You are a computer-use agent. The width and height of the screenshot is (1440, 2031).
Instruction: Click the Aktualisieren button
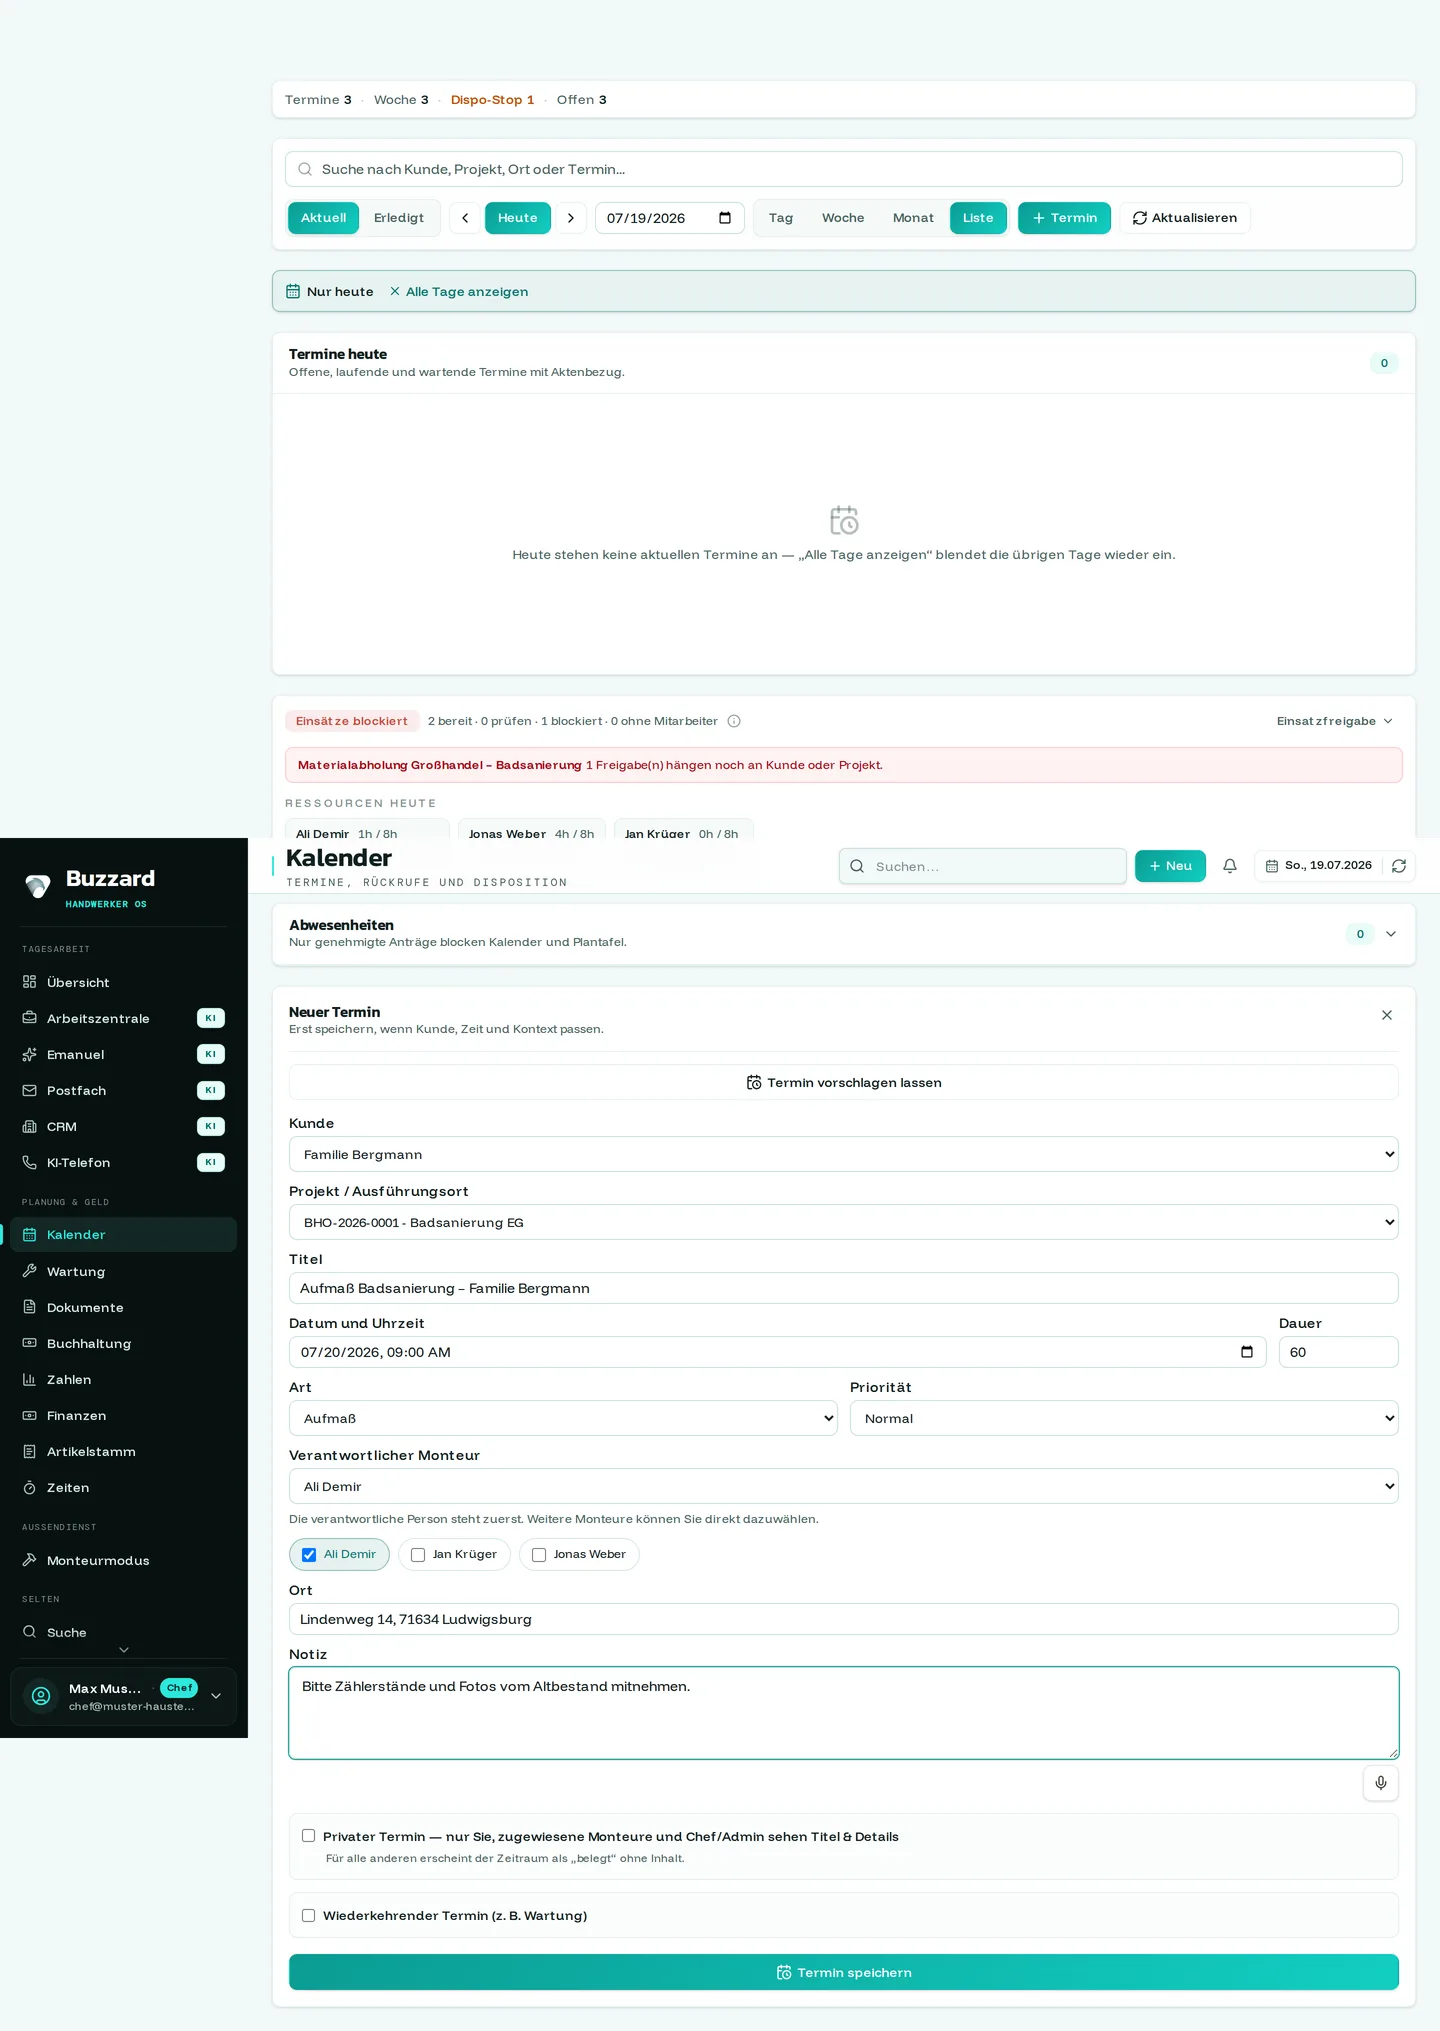[1185, 218]
